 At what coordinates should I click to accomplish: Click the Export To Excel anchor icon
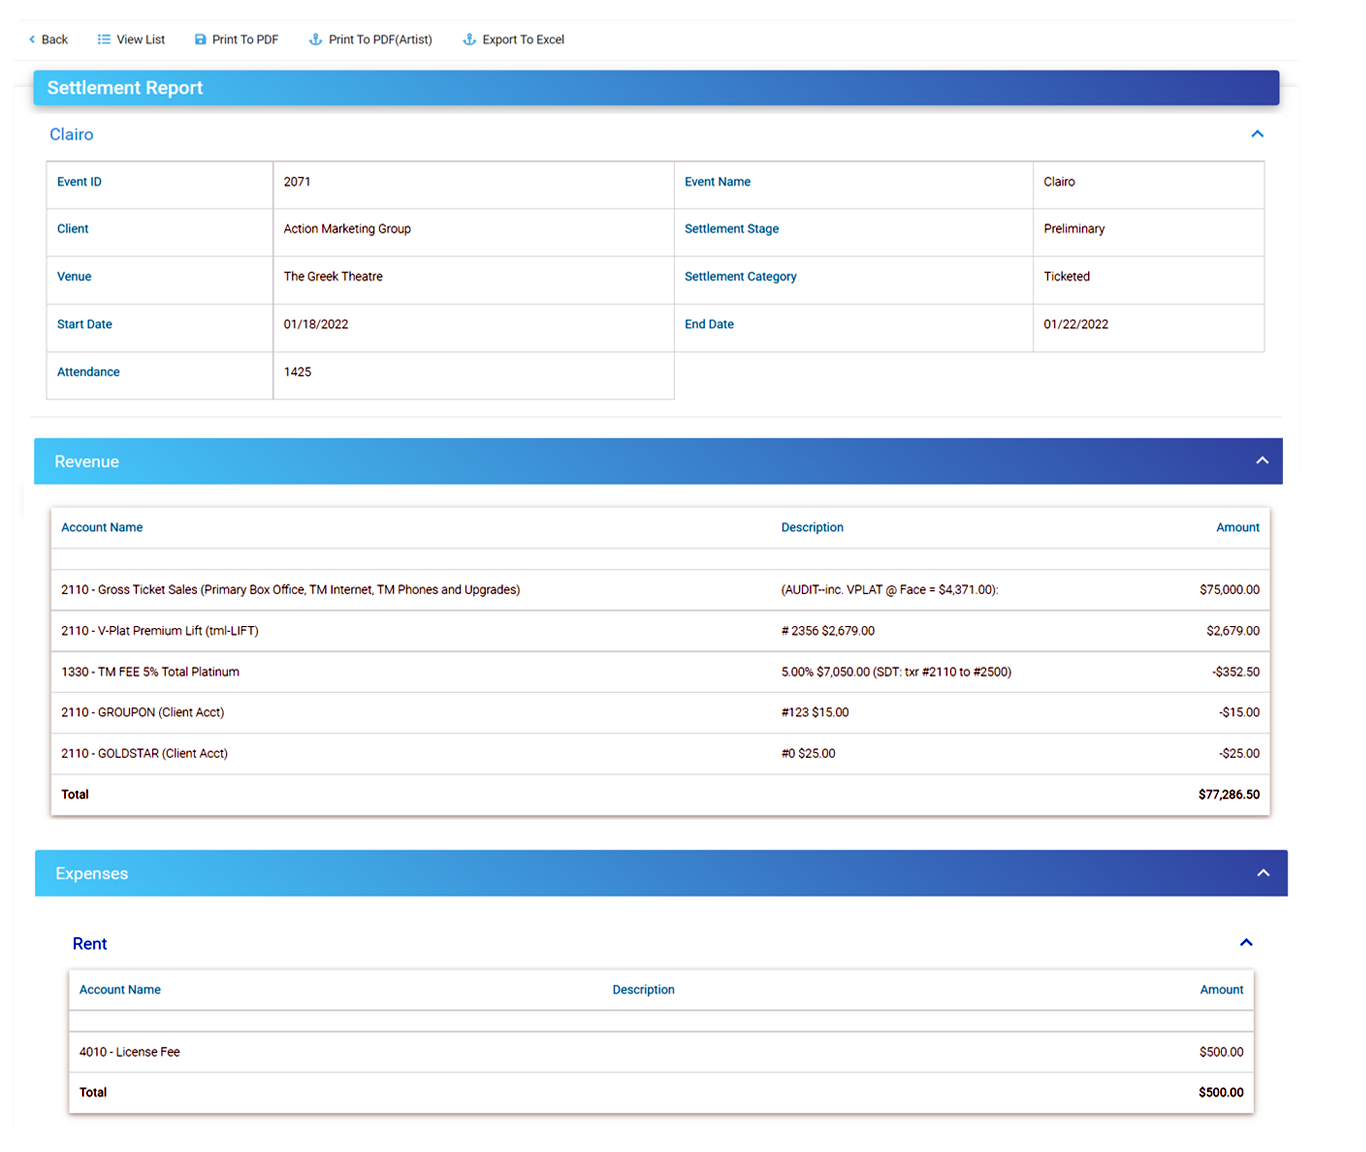467,39
